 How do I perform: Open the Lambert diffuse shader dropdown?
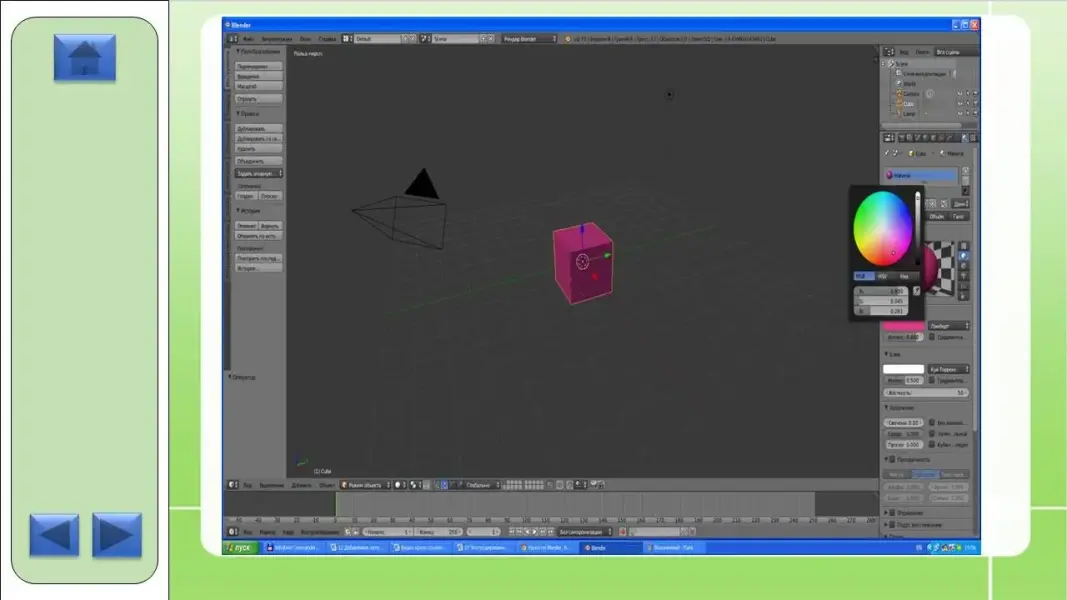pos(948,326)
